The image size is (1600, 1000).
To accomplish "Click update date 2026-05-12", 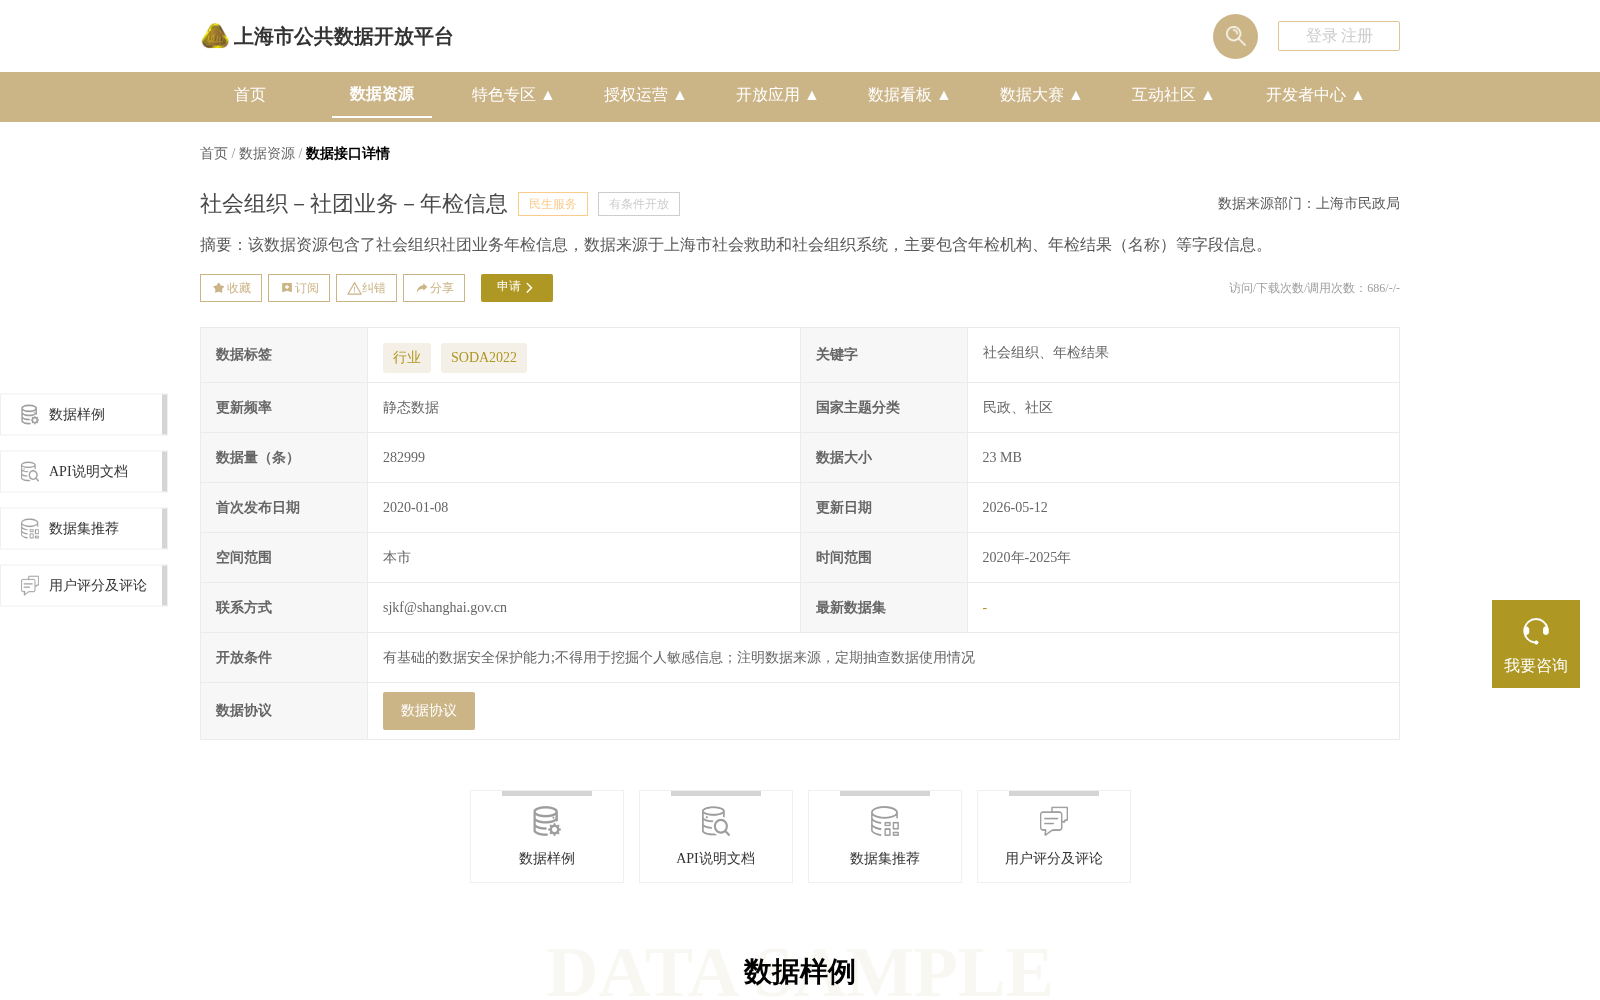I will 1015,507.
